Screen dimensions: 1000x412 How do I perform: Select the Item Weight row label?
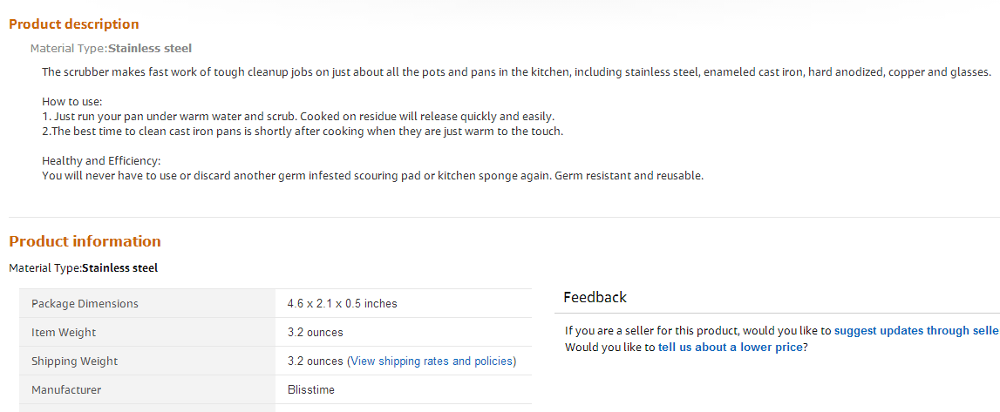click(x=64, y=332)
